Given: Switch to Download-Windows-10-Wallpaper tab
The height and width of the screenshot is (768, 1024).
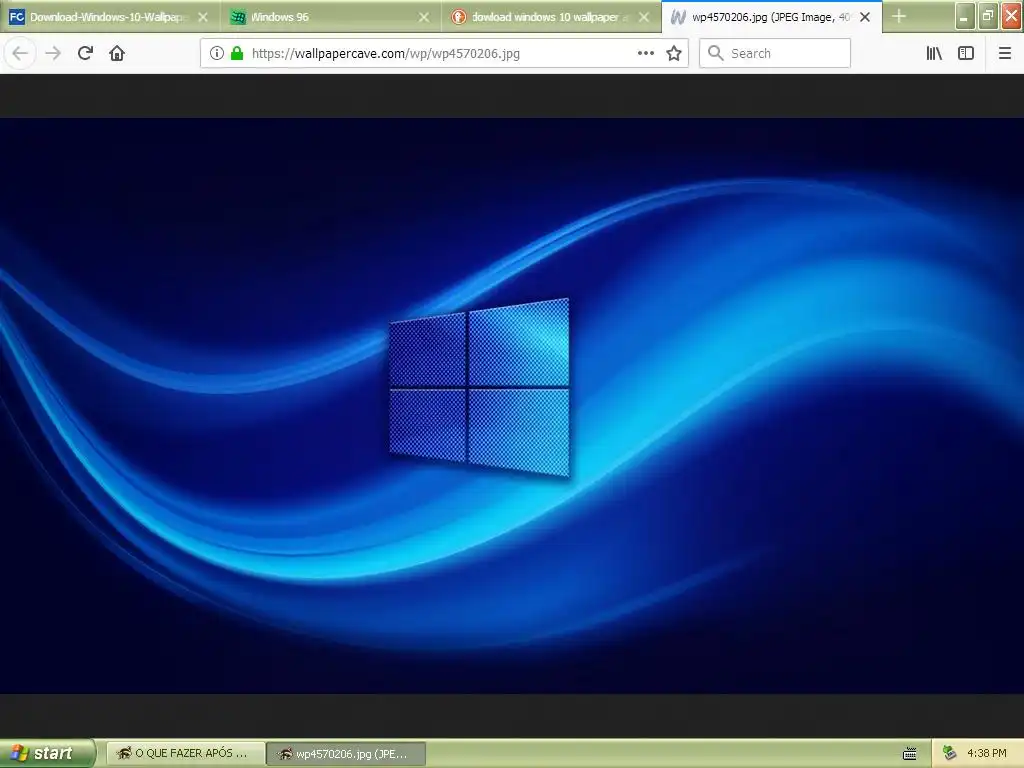Looking at the screenshot, I should 108,17.
